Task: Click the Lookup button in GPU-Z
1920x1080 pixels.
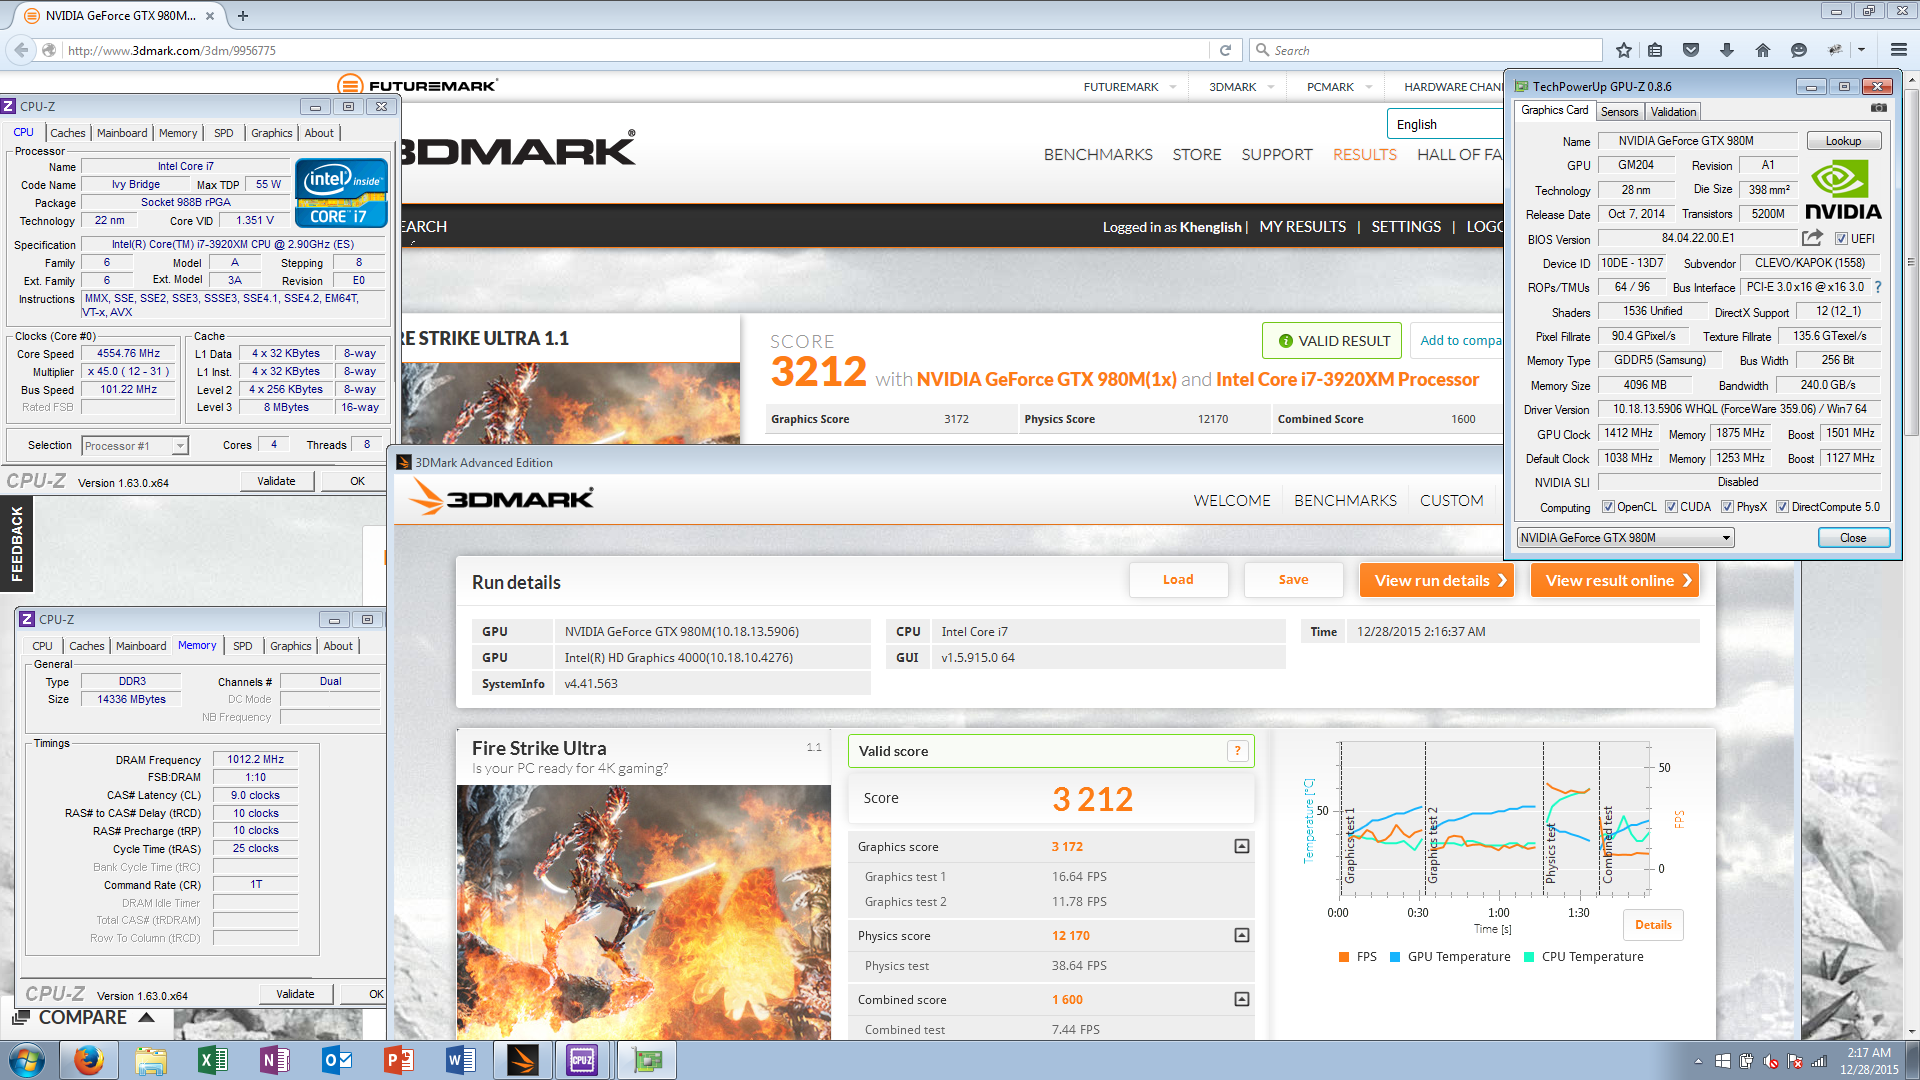Action: coord(1843,141)
